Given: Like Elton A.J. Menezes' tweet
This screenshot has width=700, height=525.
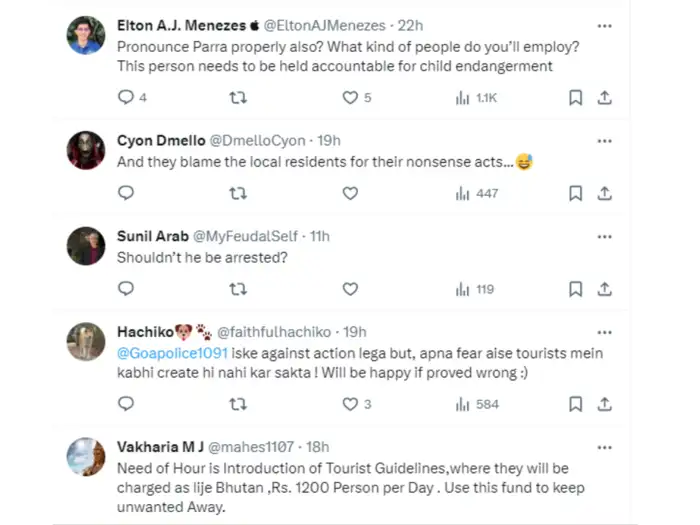Looking at the screenshot, I should point(350,98).
